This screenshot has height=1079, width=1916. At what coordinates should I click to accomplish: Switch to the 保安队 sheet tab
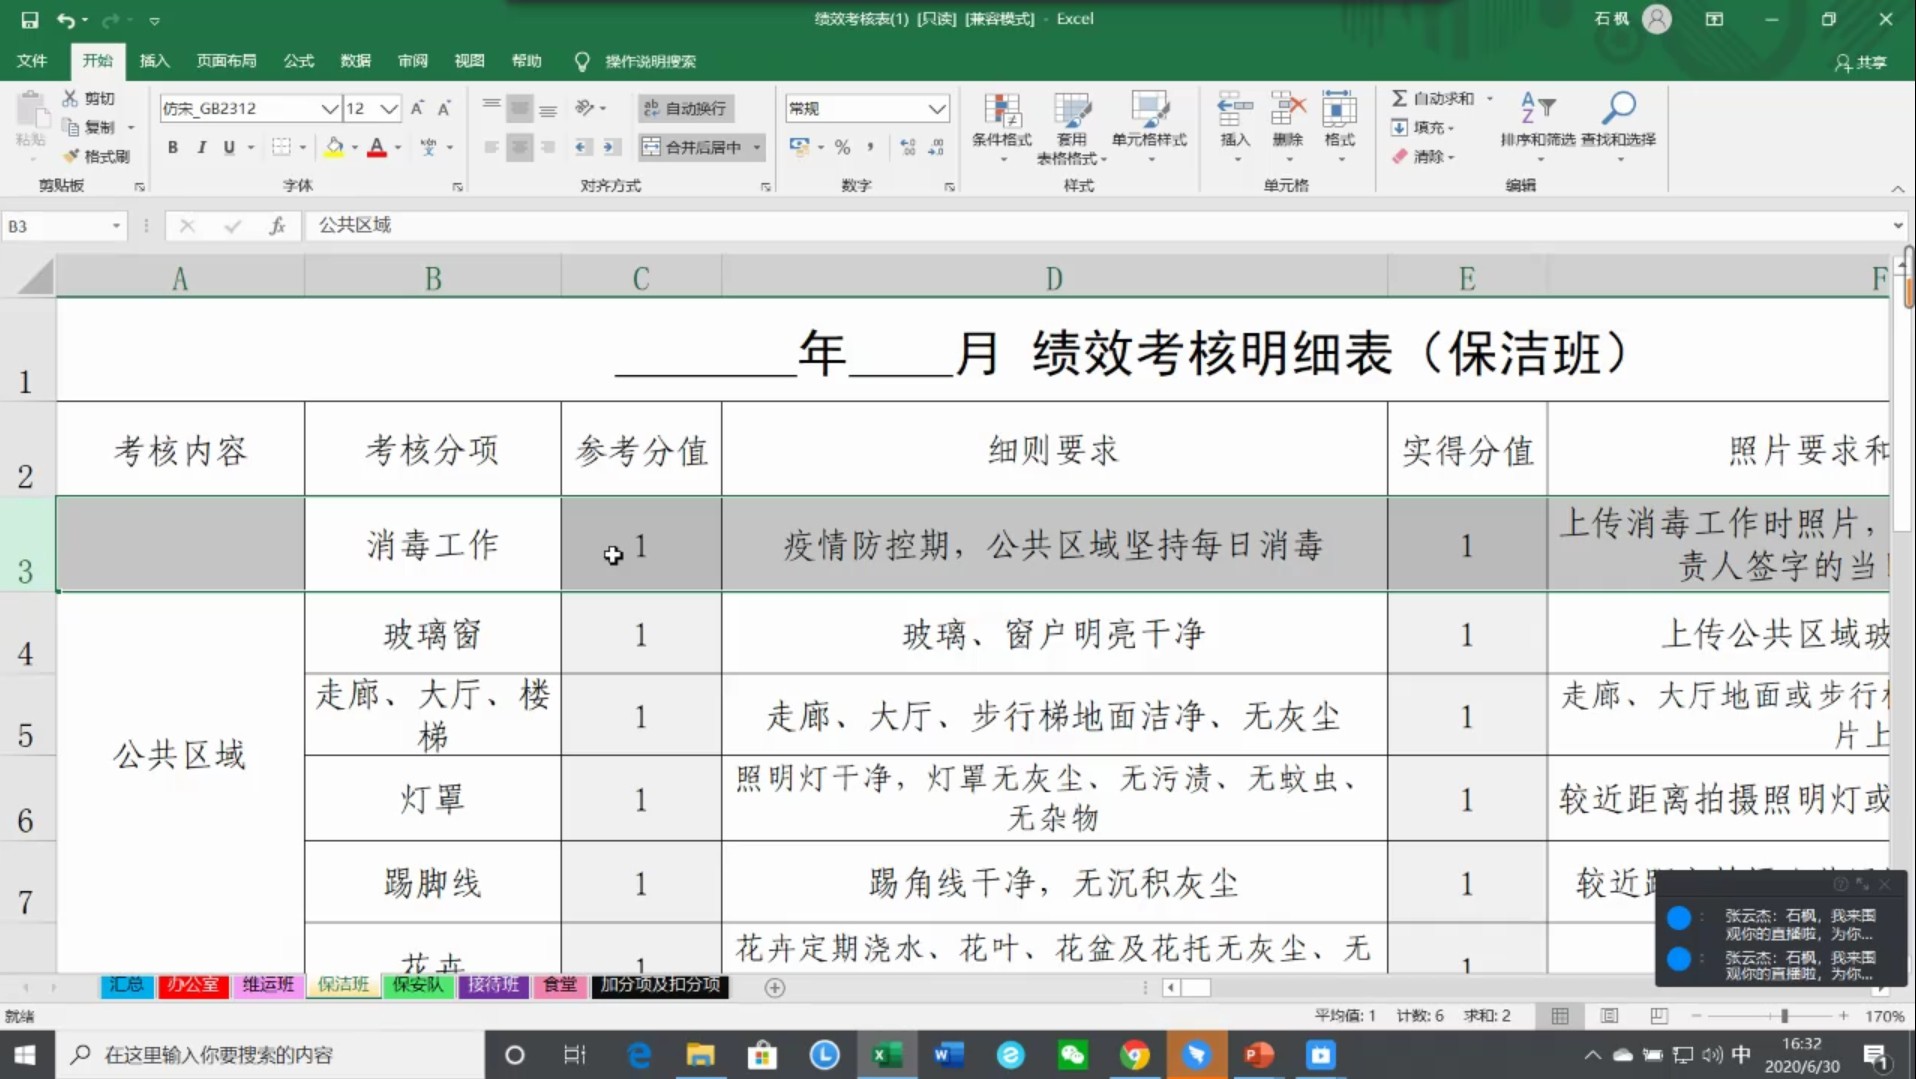click(417, 985)
